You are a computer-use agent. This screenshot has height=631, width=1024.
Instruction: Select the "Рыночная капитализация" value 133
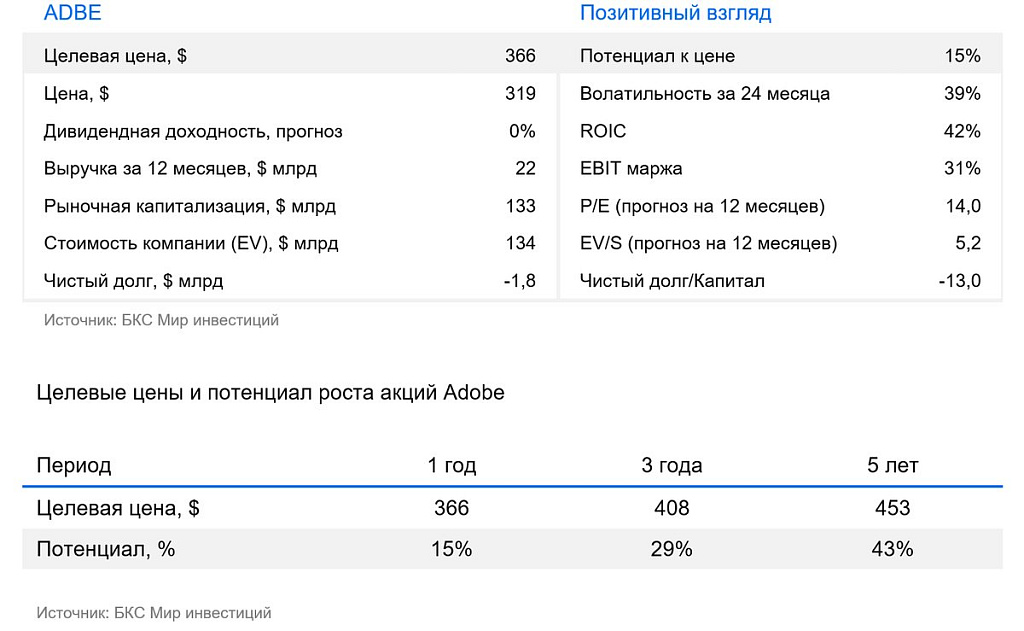[520, 207]
